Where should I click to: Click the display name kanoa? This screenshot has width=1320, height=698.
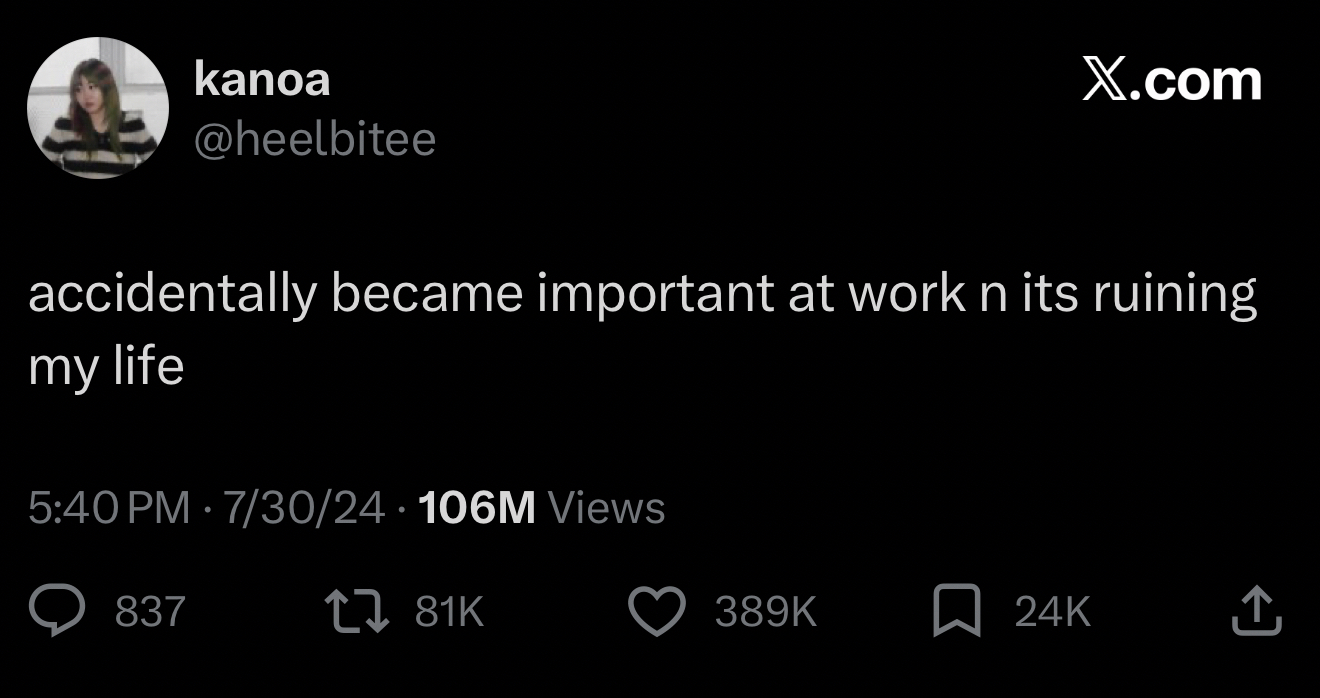(x=262, y=80)
